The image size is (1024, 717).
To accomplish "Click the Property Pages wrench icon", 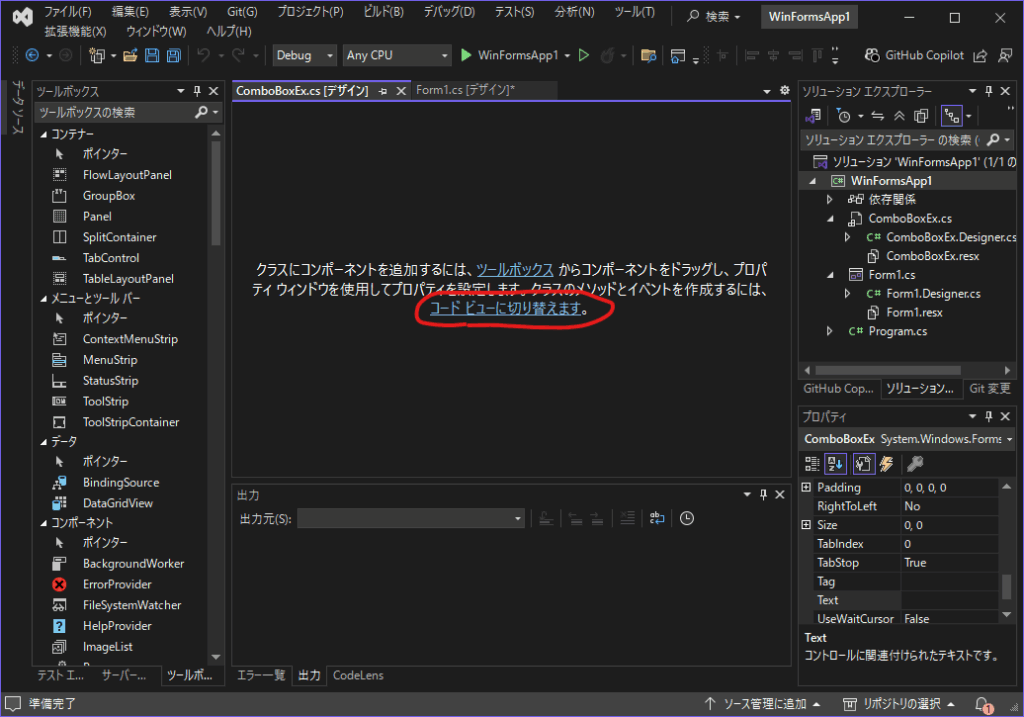I will (913, 463).
